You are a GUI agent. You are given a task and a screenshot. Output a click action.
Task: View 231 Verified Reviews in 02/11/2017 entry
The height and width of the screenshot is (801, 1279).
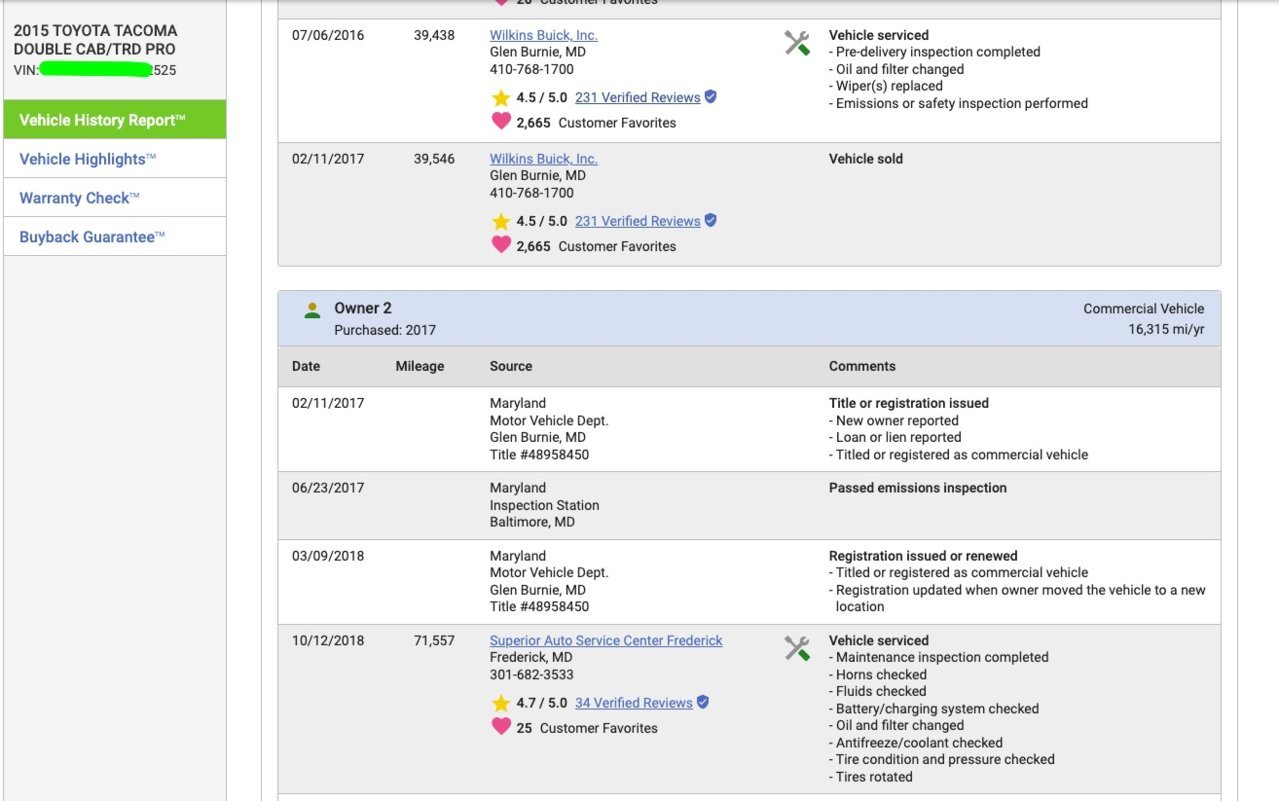(x=637, y=221)
